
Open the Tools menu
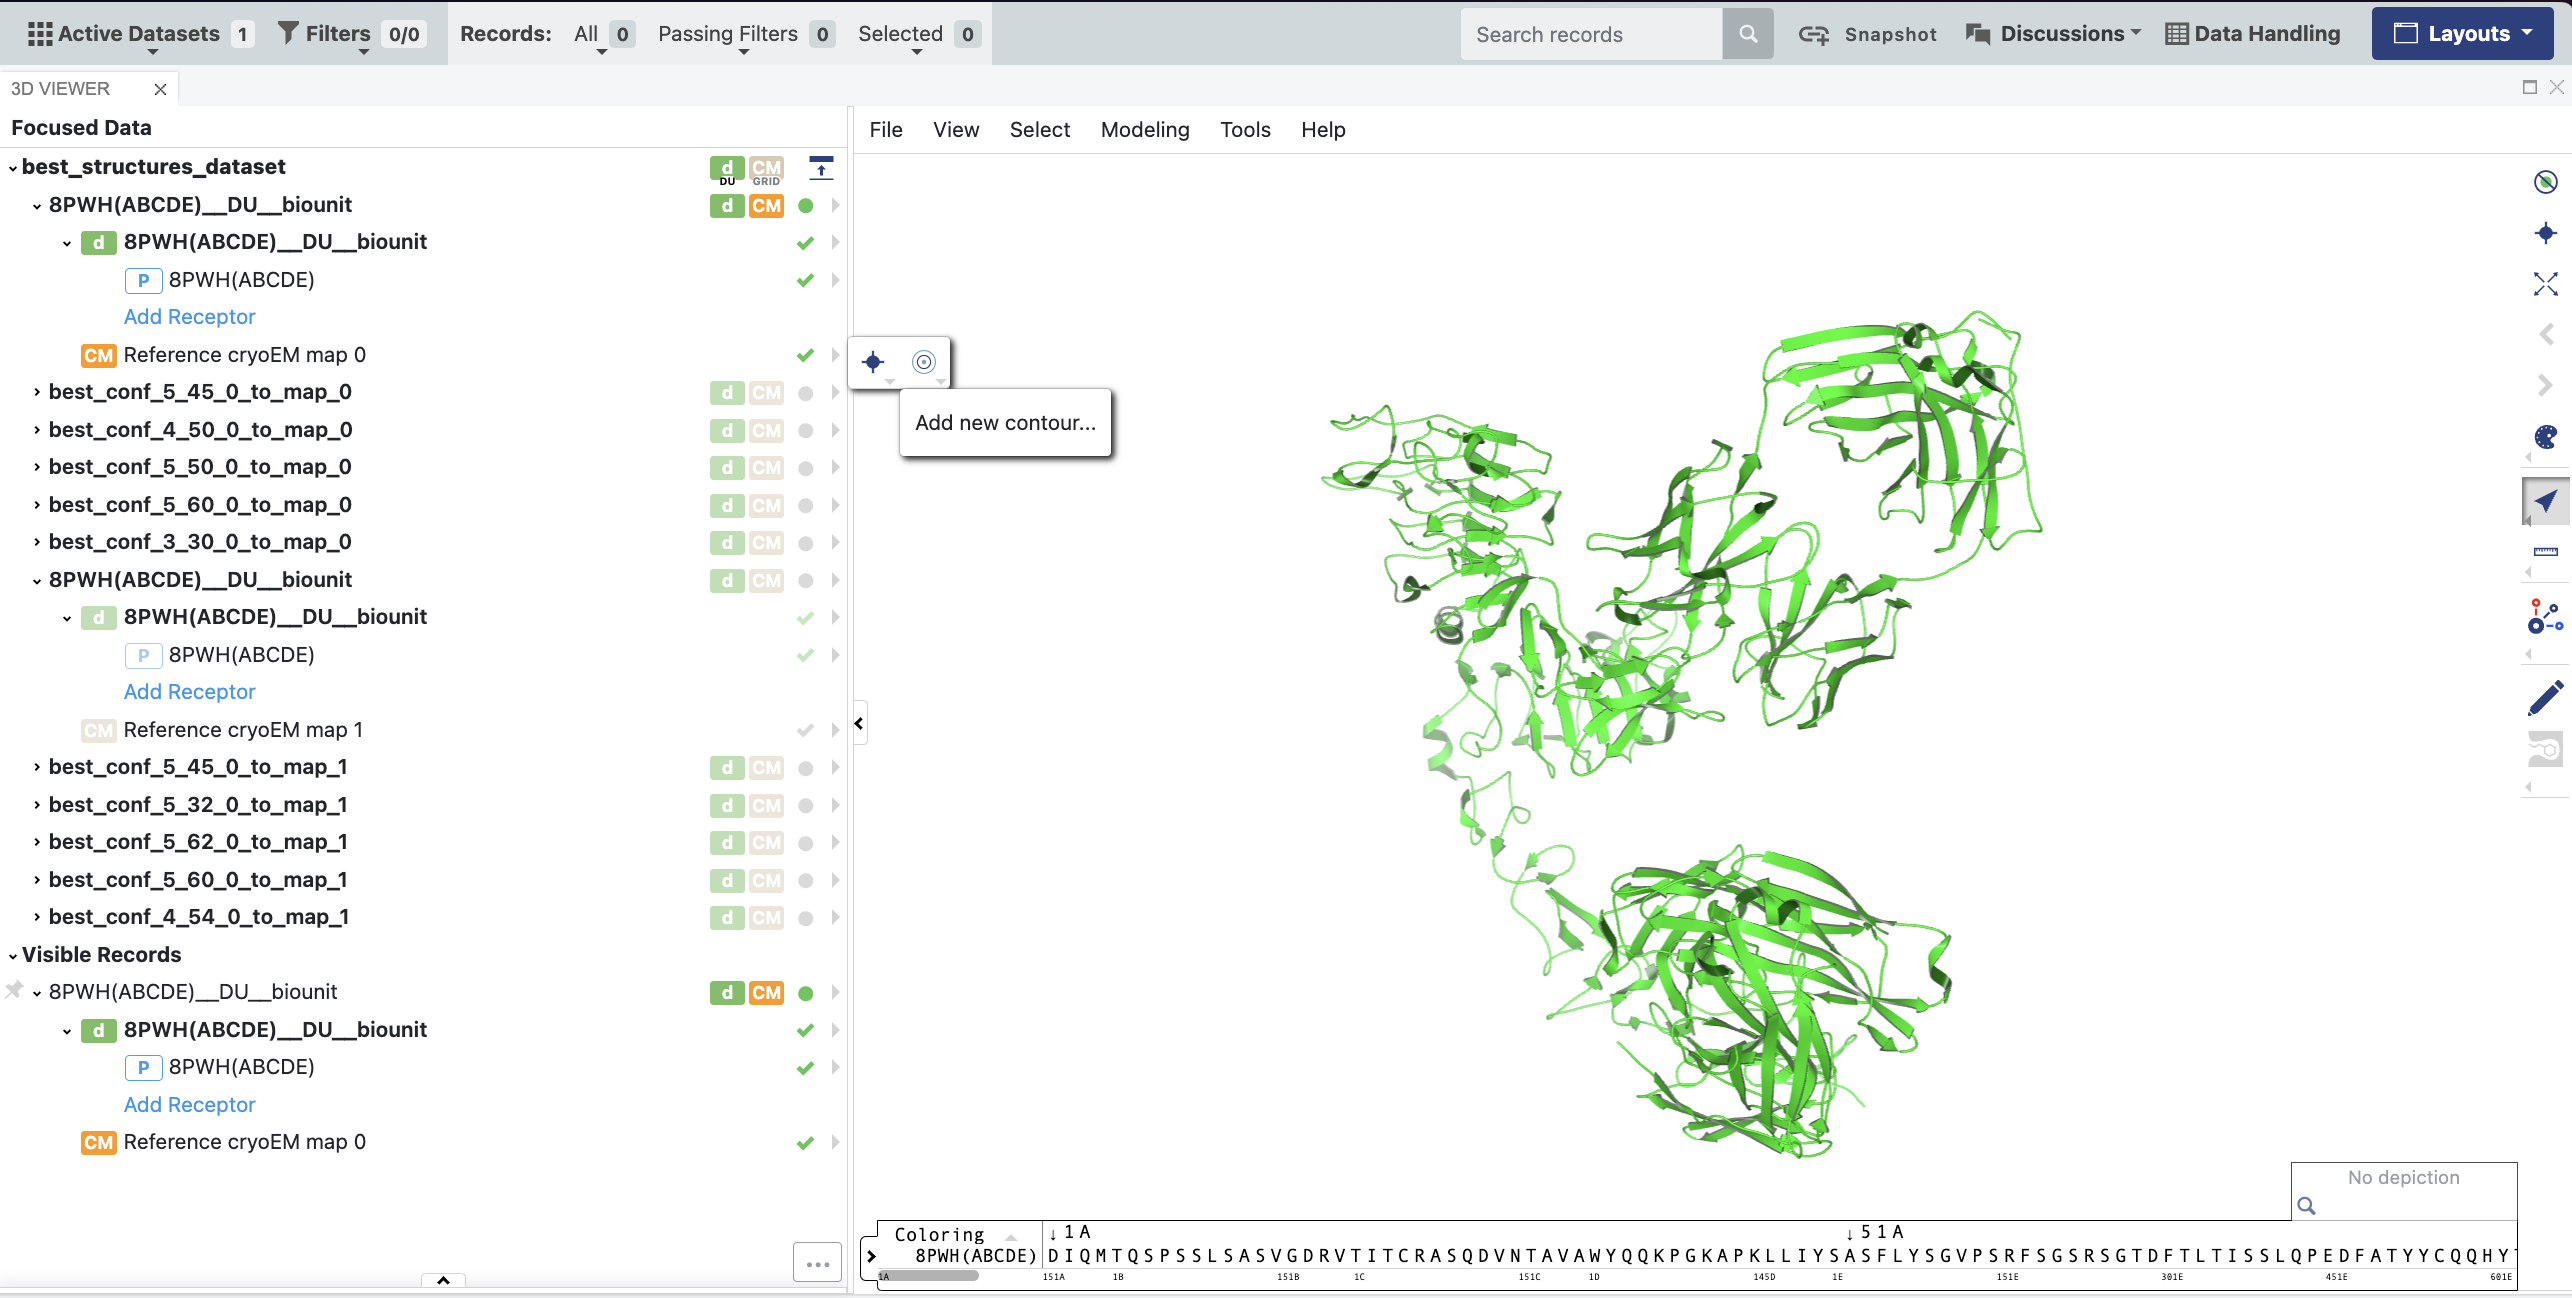(x=1244, y=130)
